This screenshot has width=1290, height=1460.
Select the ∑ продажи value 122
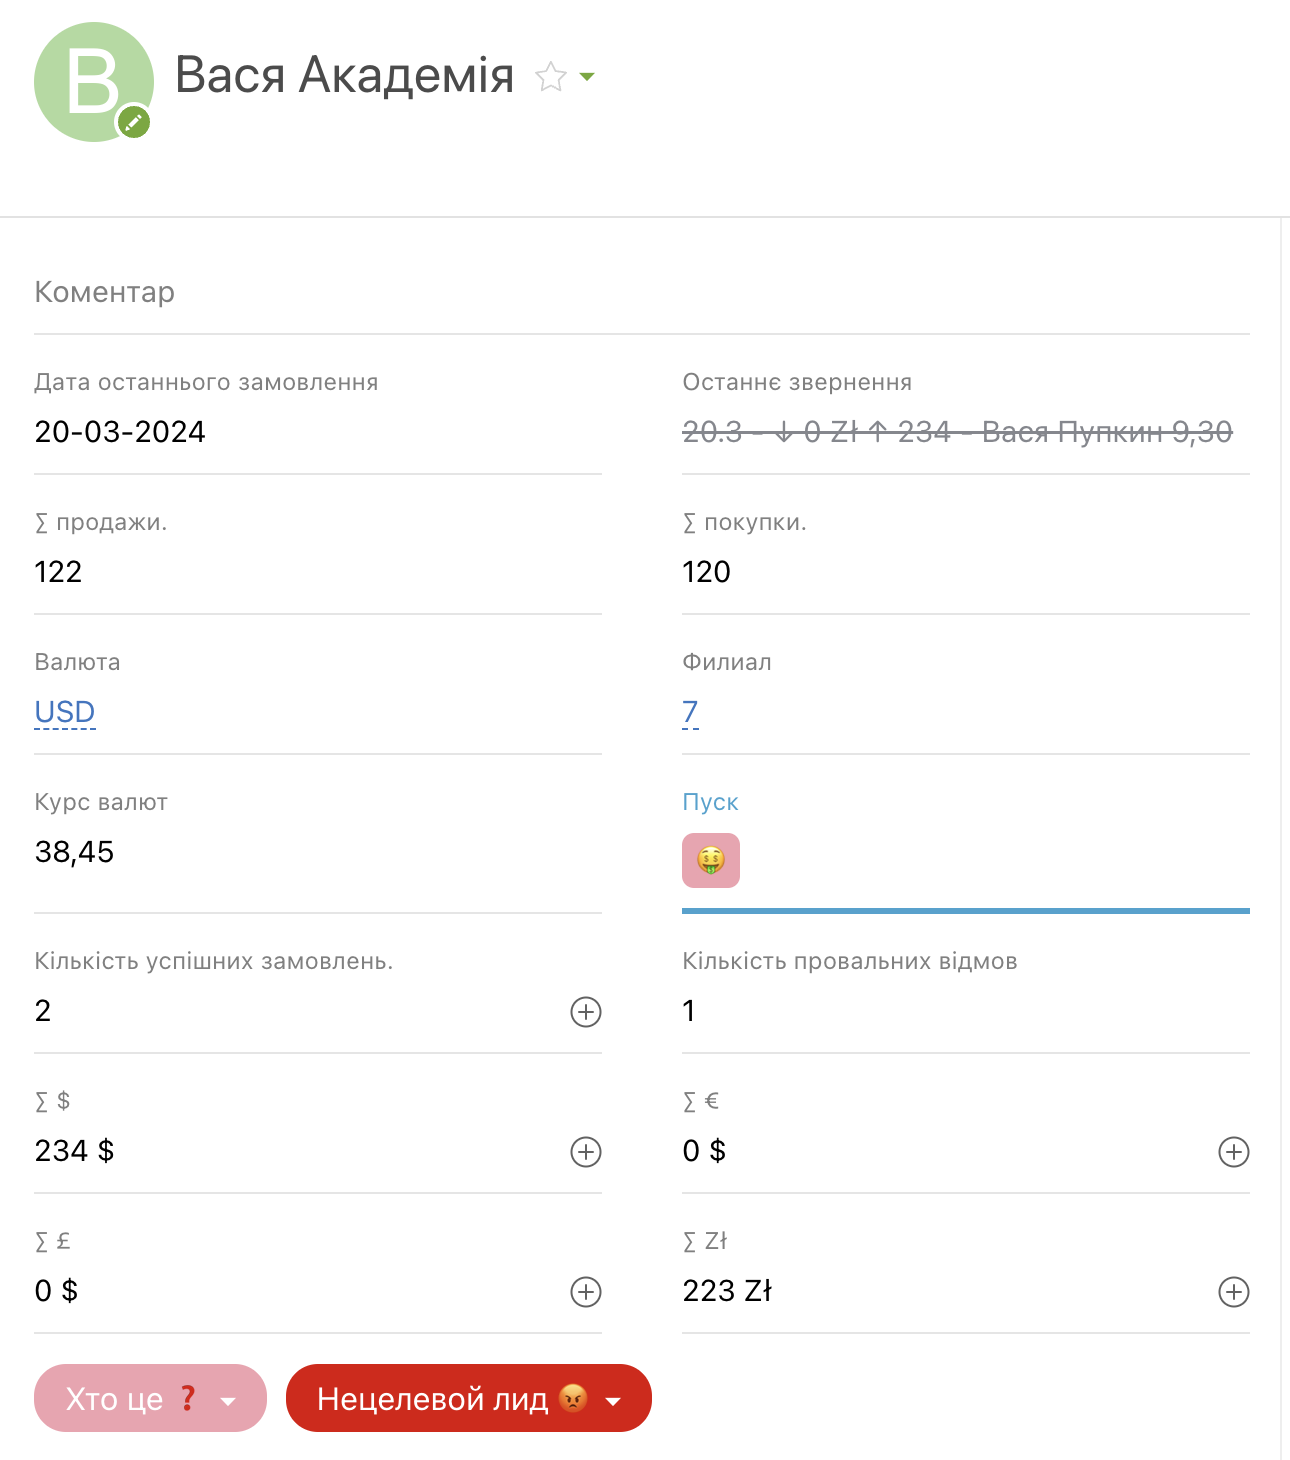pos(58,572)
